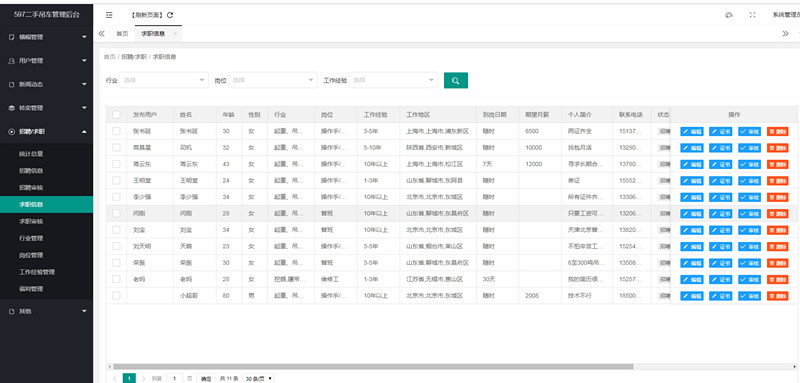Click 审核 button in highlighted 13206 row
Image resolution: width=800 pixels, height=383 pixels.
(749, 214)
